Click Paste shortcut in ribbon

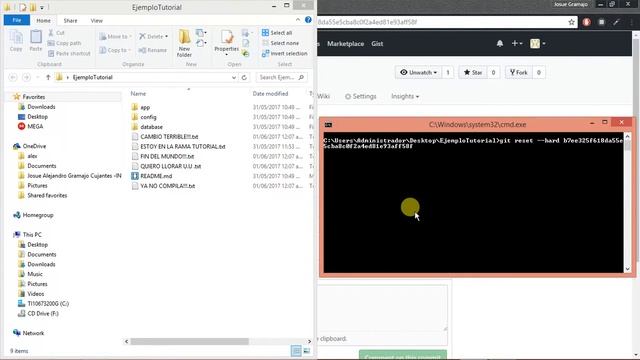point(69,53)
